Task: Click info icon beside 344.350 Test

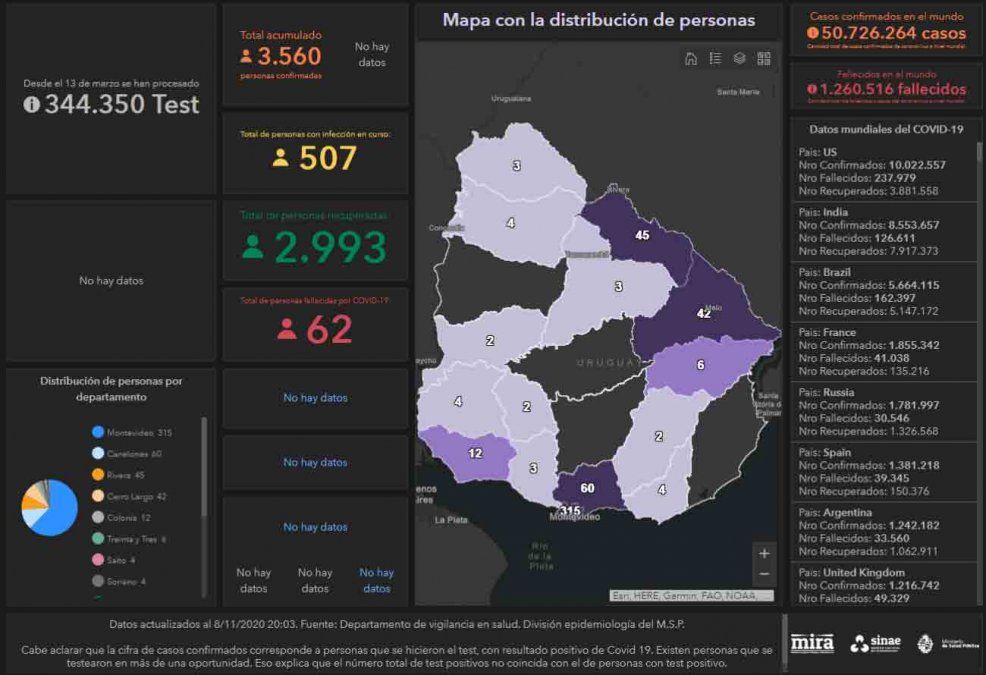Action: pos(32,105)
